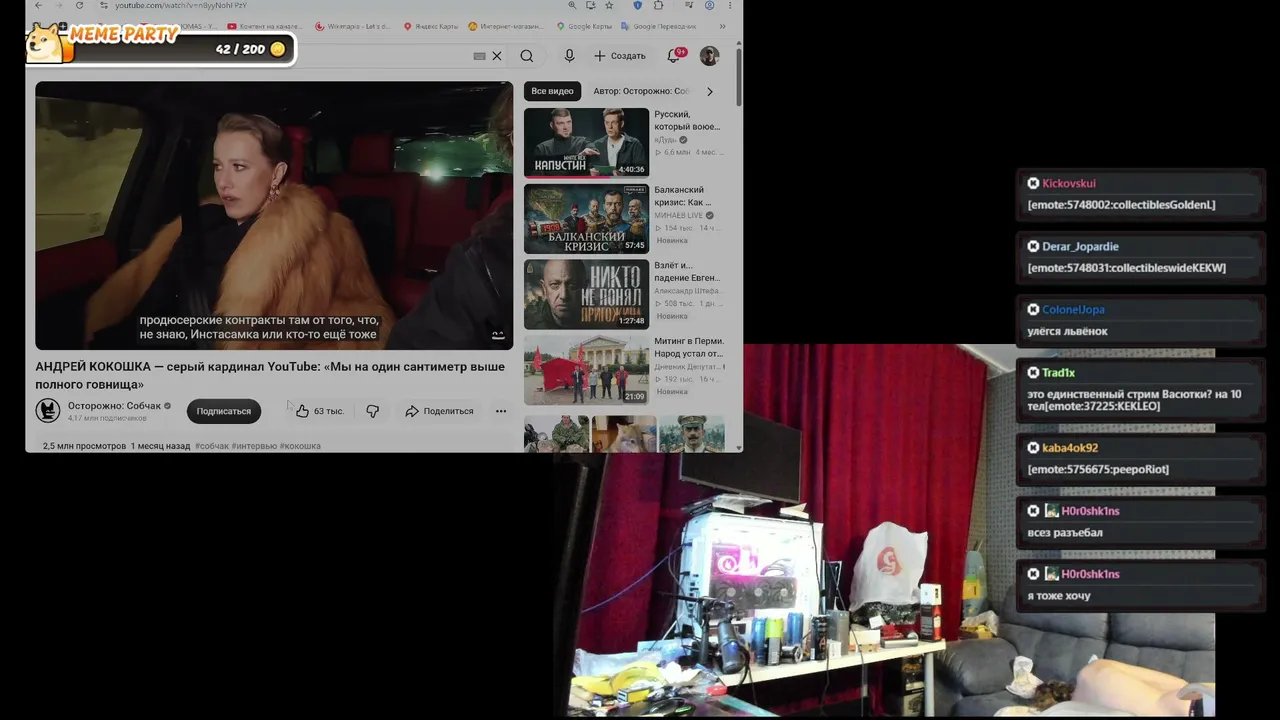
Task: Dismiss Kickovskui chat message with X
Action: (x=1033, y=183)
